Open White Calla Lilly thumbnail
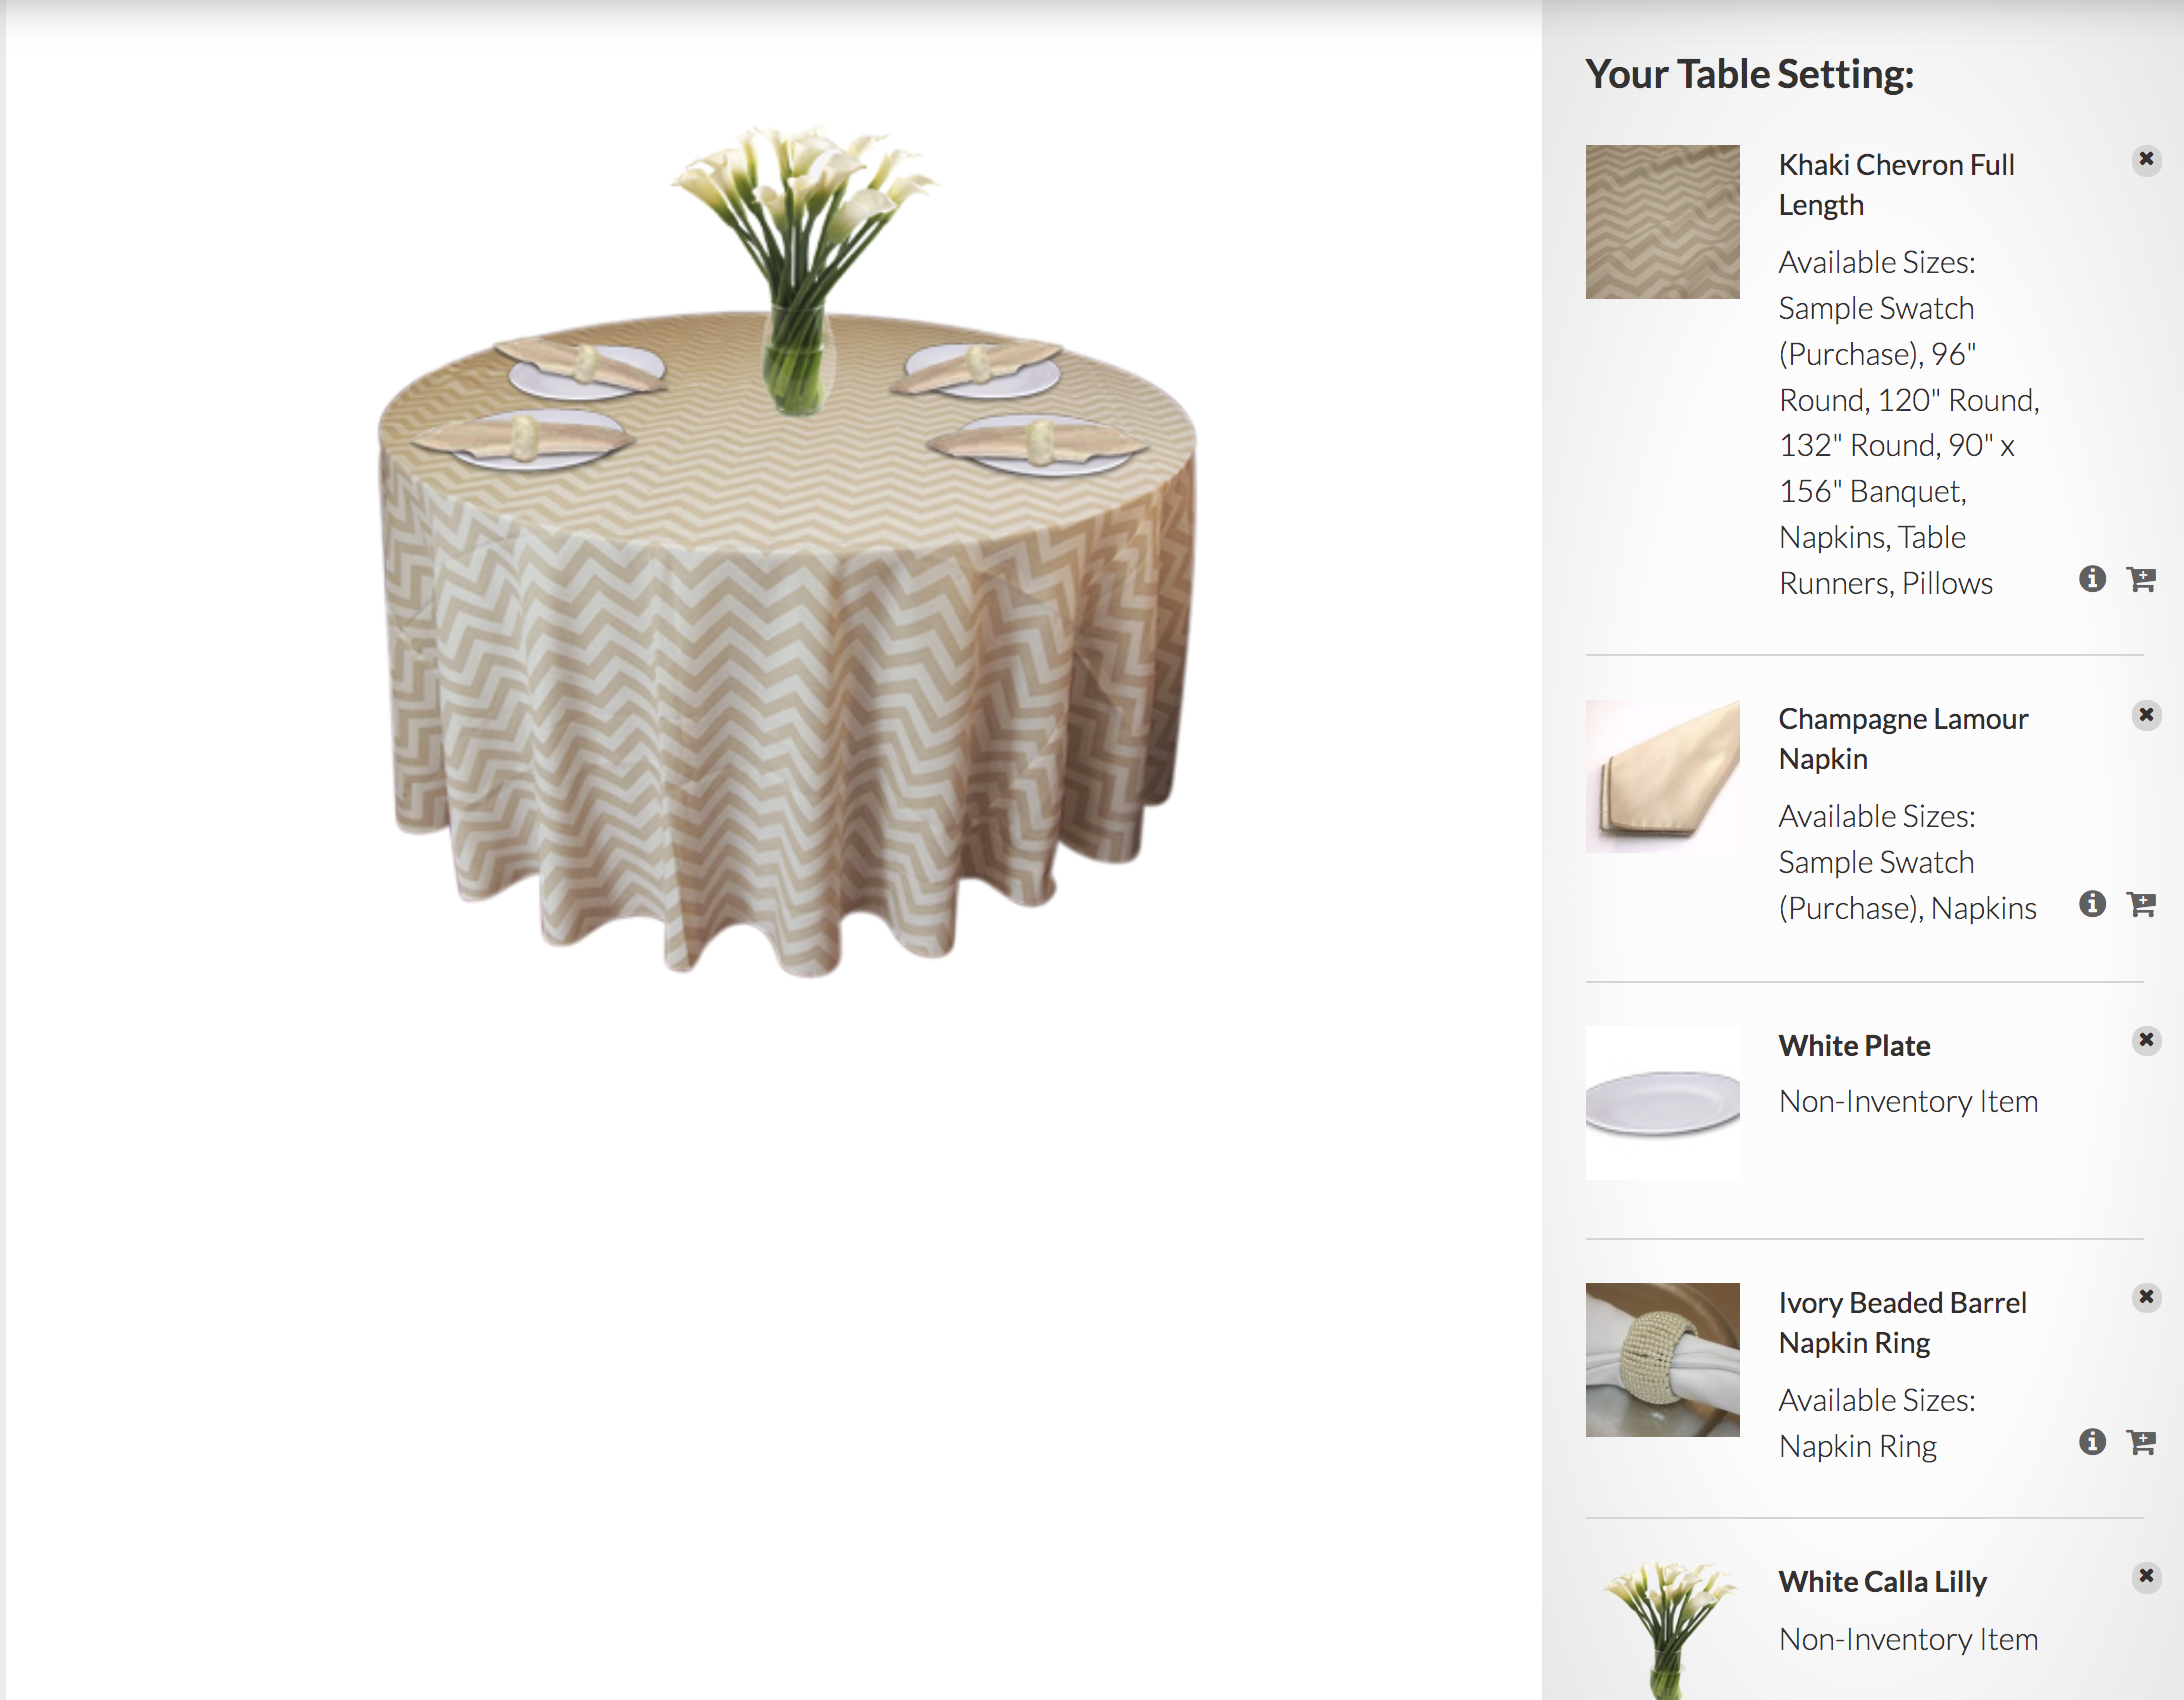Viewport: 2184px width, 1700px height. 1662,1630
